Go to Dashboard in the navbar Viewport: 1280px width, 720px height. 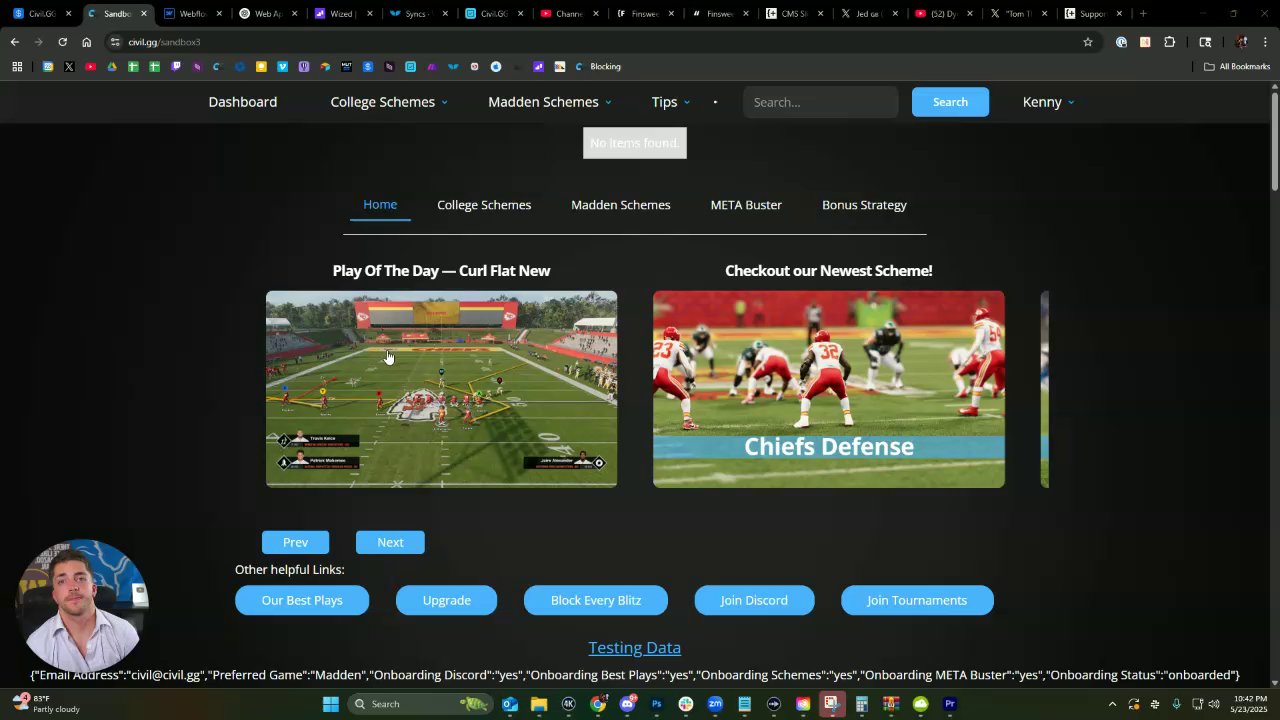pos(243,102)
